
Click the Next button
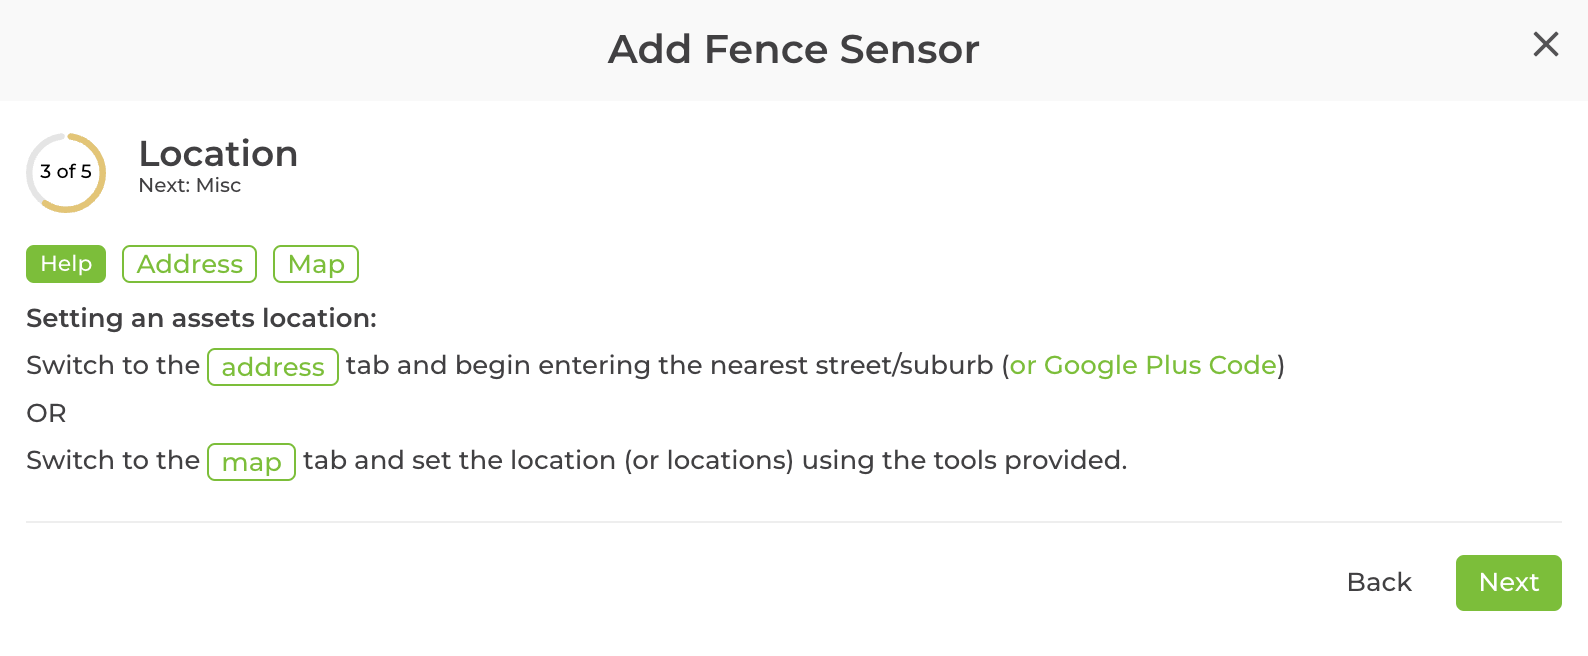click(1508, 582)
